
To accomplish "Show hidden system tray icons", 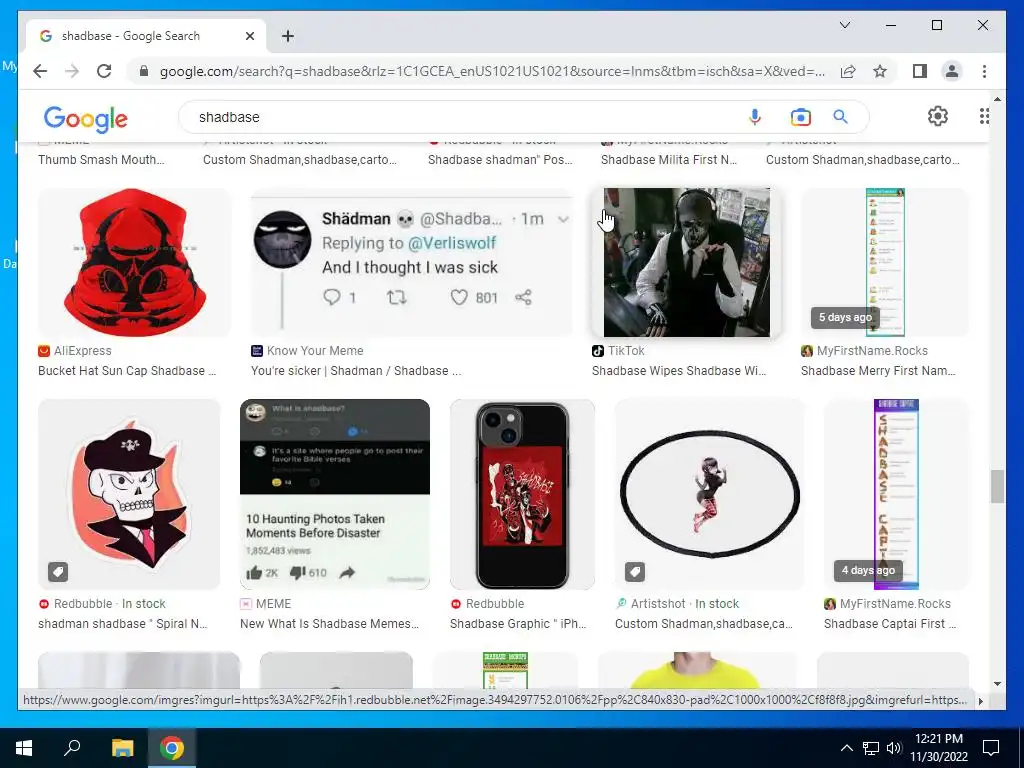I will pos(846,748).
